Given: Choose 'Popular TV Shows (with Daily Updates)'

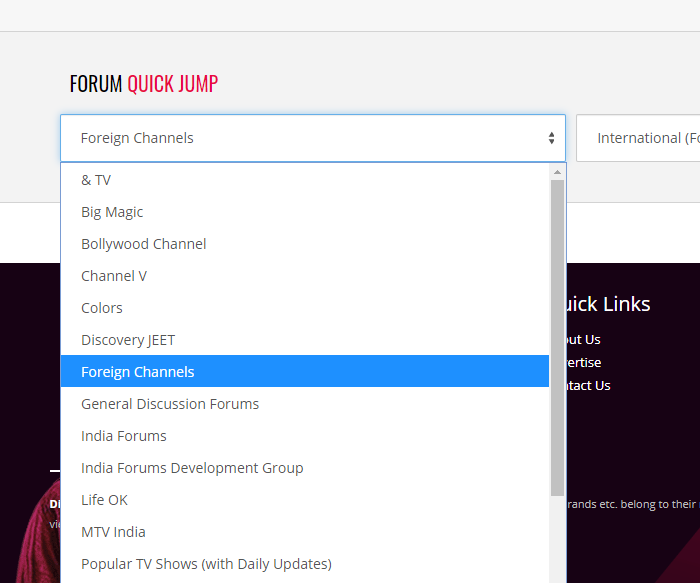Looking at the screenshot, I should coord(305,564).
